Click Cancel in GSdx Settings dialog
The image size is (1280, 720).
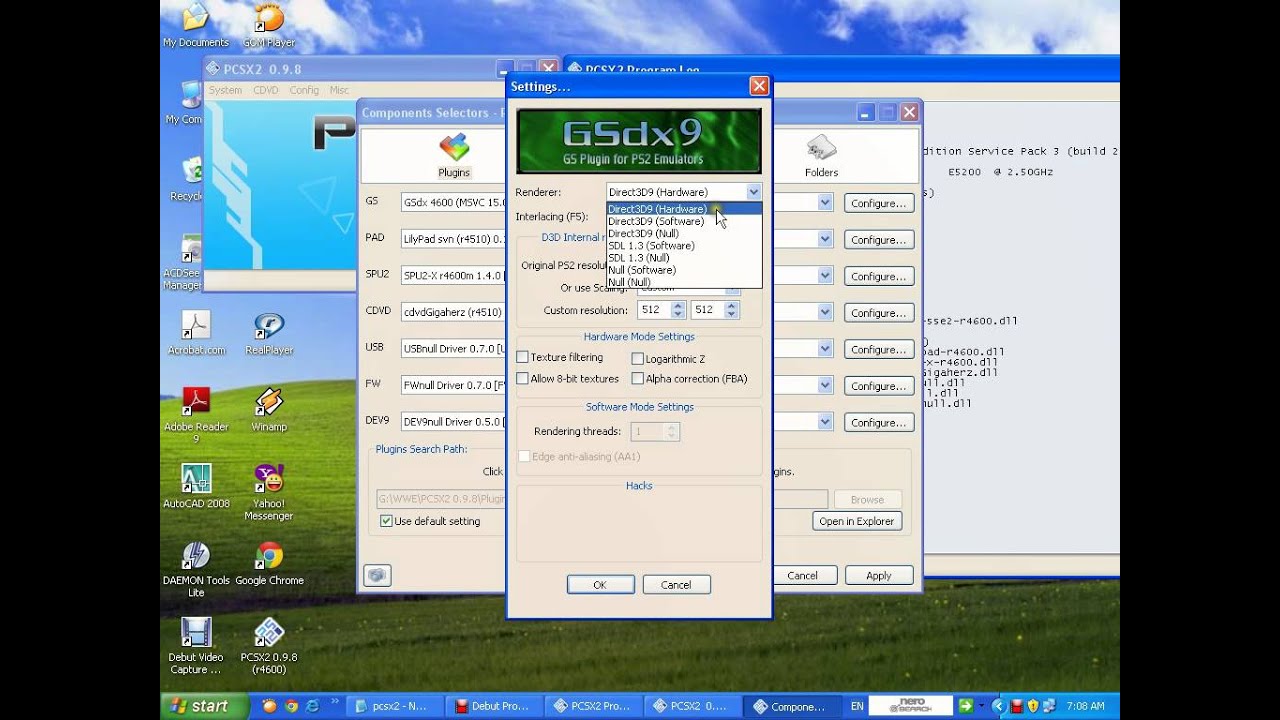coord(676,585)
